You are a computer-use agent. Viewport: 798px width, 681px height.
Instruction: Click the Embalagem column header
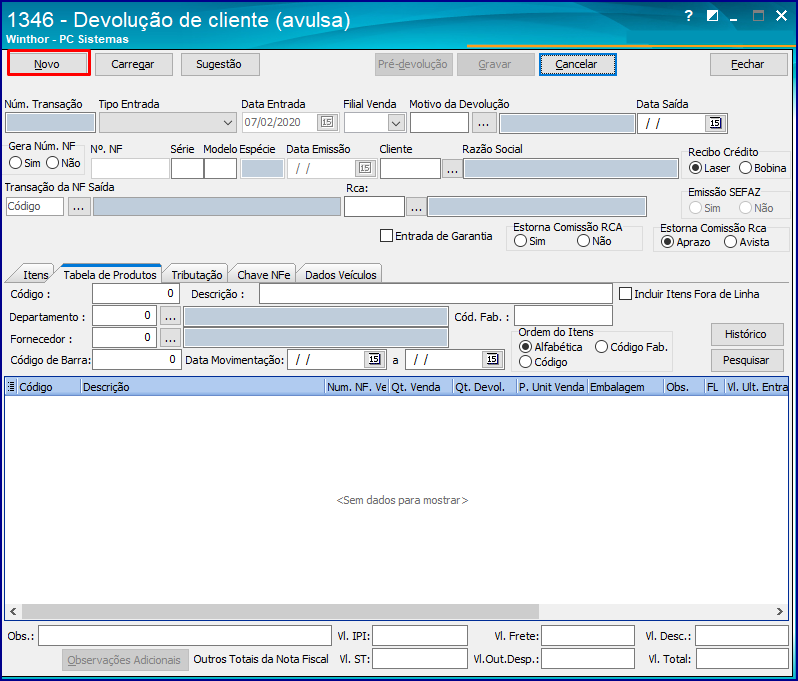[625, 387]
